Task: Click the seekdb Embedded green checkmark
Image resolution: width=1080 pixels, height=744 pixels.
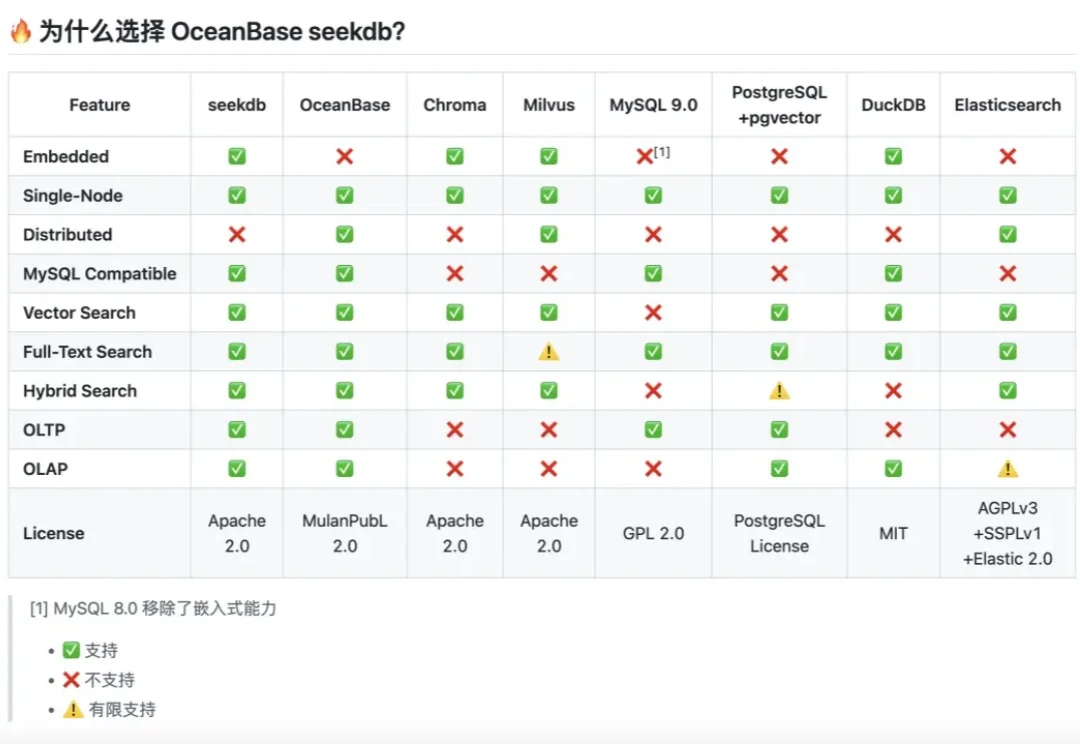Action: tap(237, 156)
